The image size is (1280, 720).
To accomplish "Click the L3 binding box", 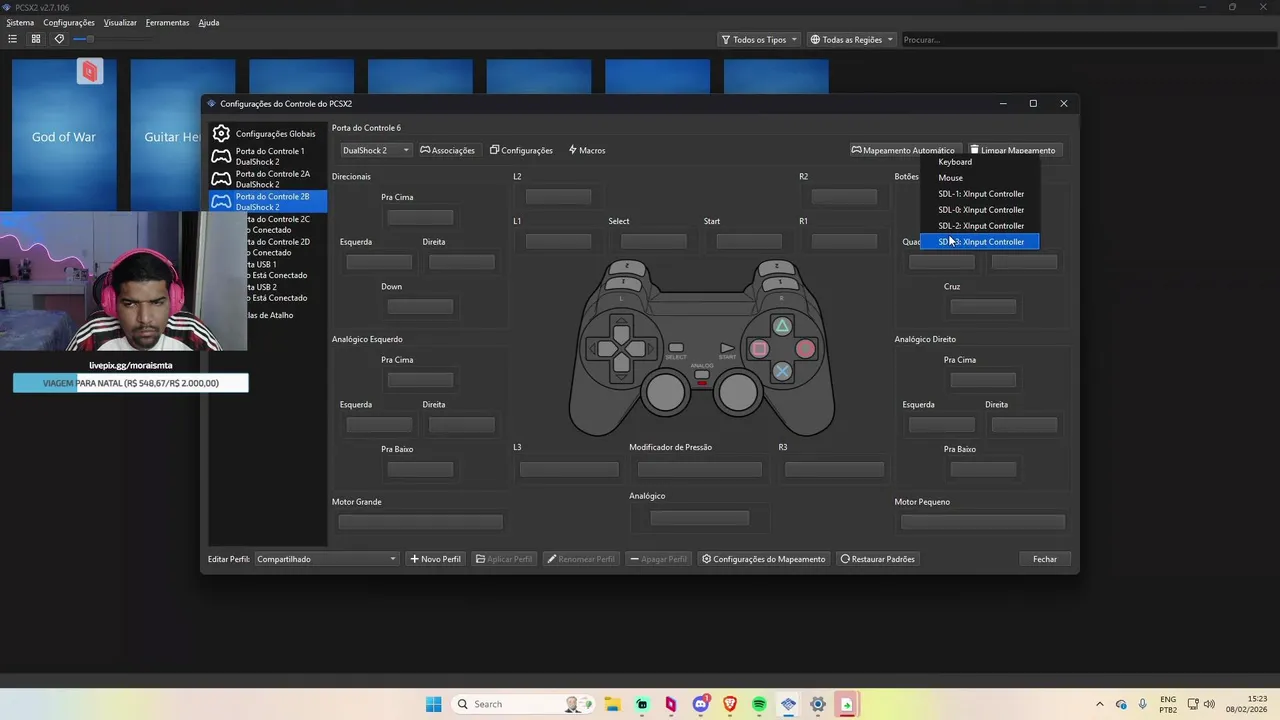I will [x=569, y=469].
